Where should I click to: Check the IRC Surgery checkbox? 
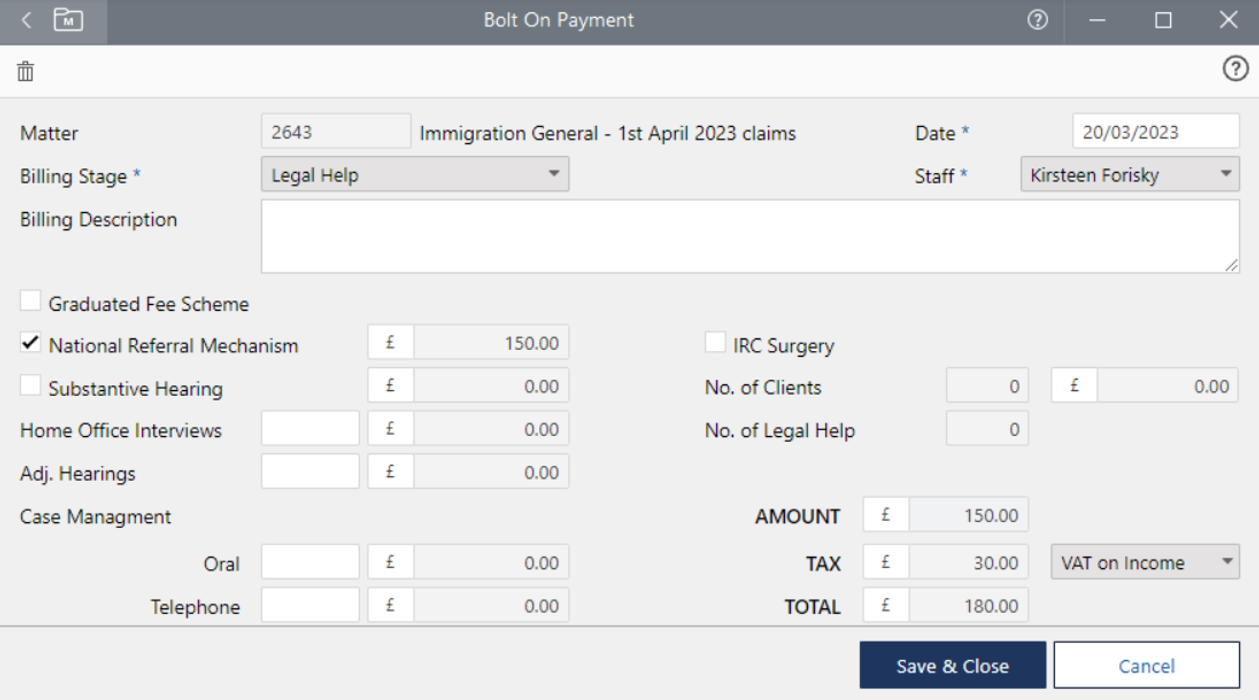coord(715,343)
